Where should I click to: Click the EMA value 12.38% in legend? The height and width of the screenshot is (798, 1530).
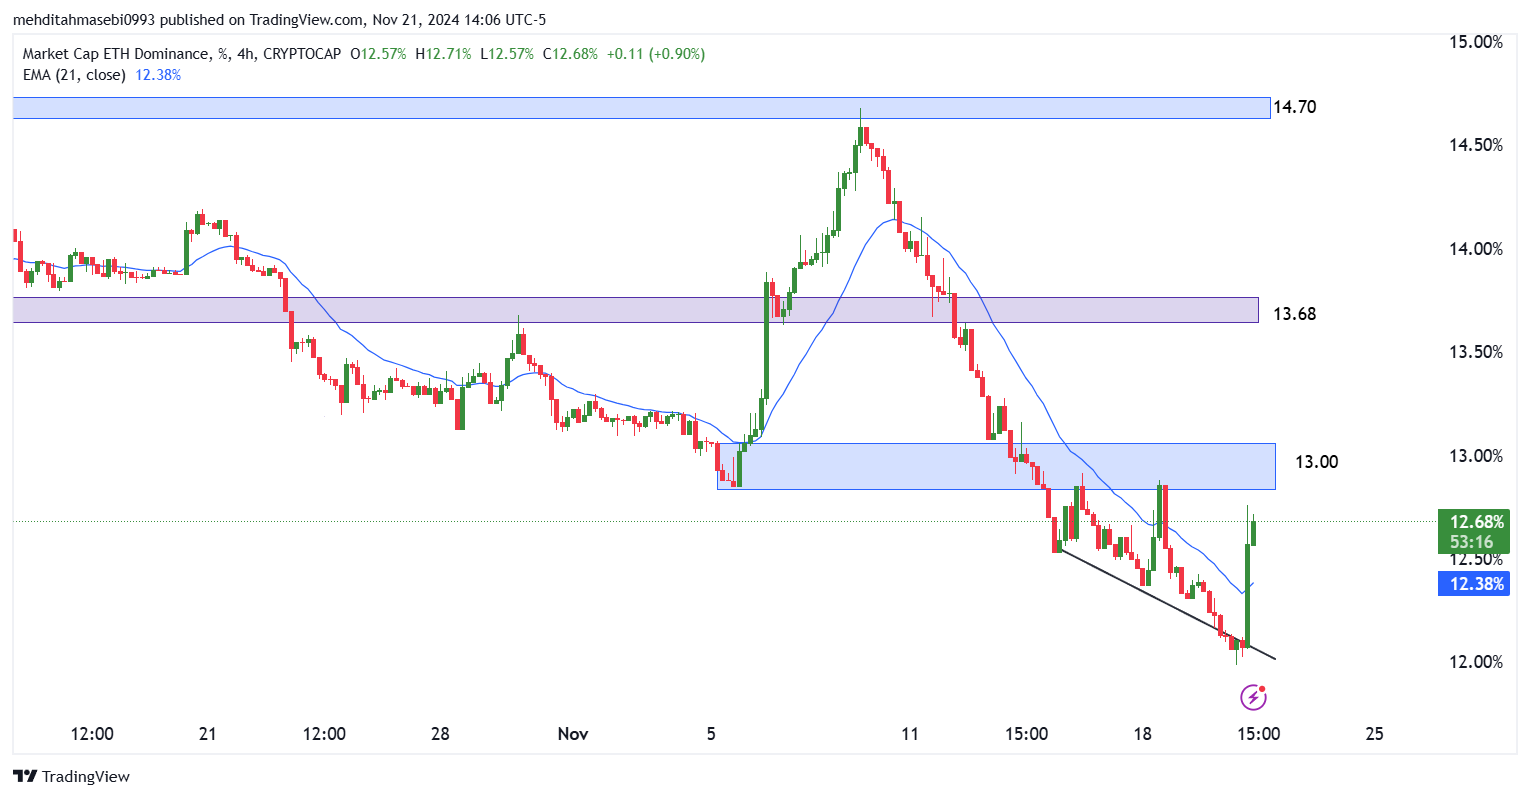point(158,75)
